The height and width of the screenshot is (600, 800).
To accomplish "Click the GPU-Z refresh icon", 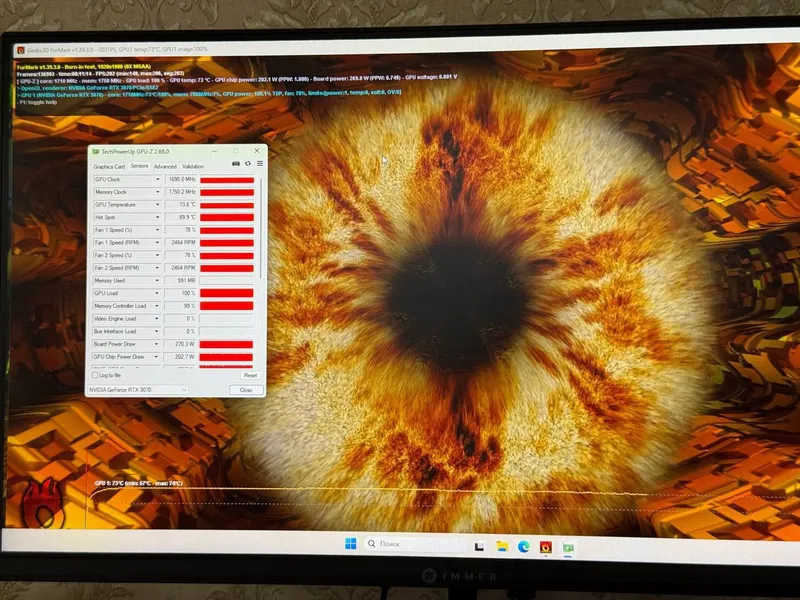I will (x=248, y=164).
